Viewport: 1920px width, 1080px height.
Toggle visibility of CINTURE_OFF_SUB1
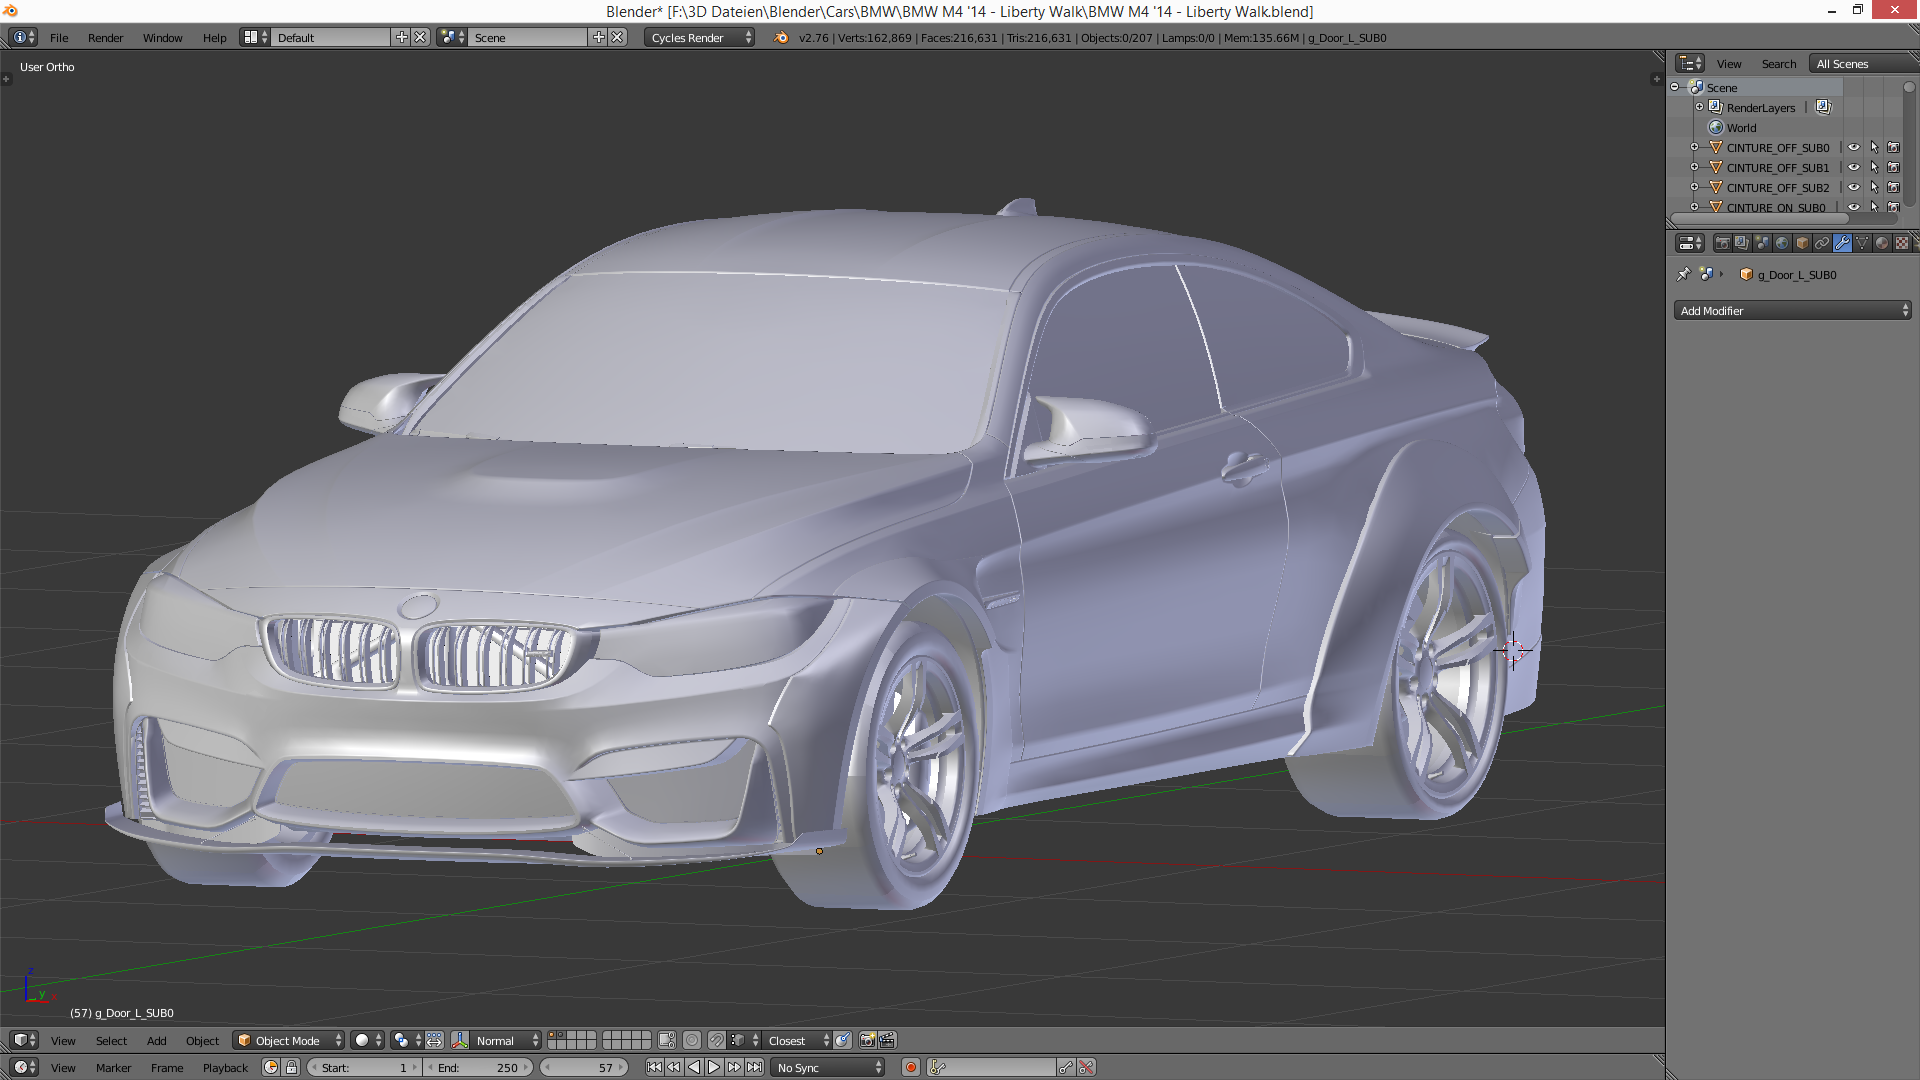1853,167
